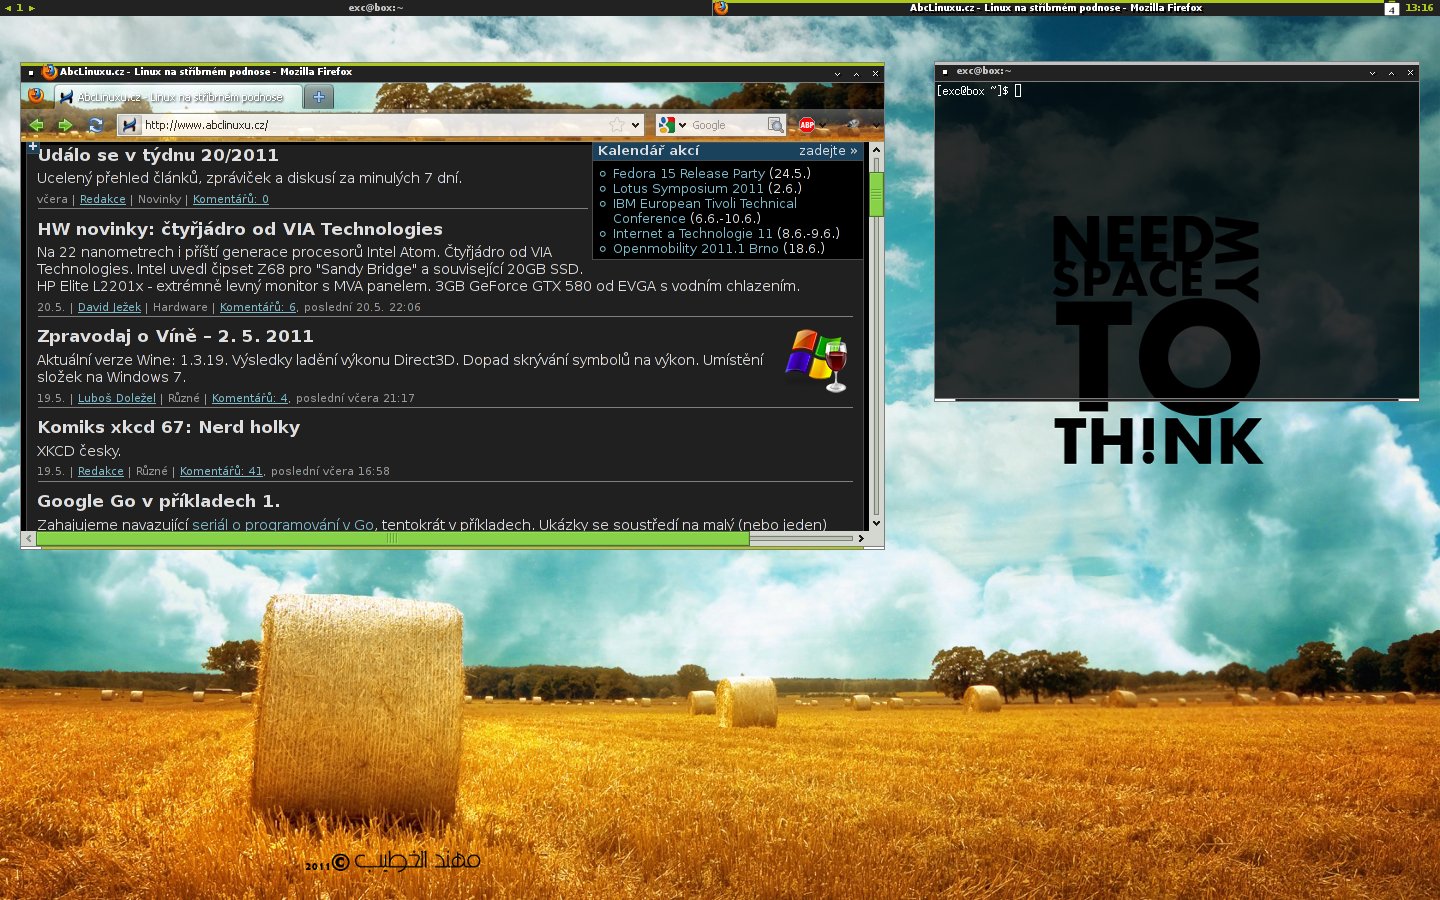Click the vertical scrollbar's up arrow
The image size is (1440, 900).
point(877,150)
